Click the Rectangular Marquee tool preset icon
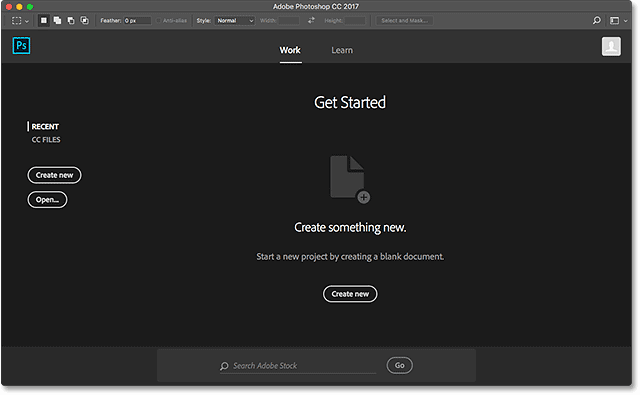This screenshot has width=640, height=395. pos(16,20)
